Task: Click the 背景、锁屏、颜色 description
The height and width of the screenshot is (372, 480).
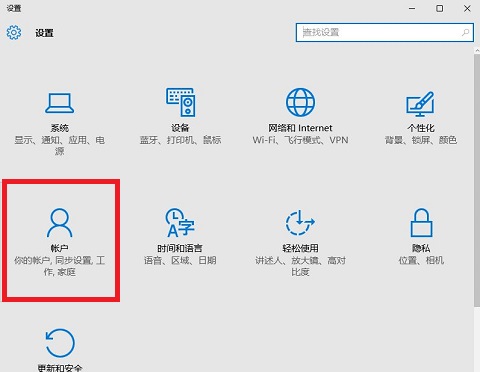Action: coord(421,140)
